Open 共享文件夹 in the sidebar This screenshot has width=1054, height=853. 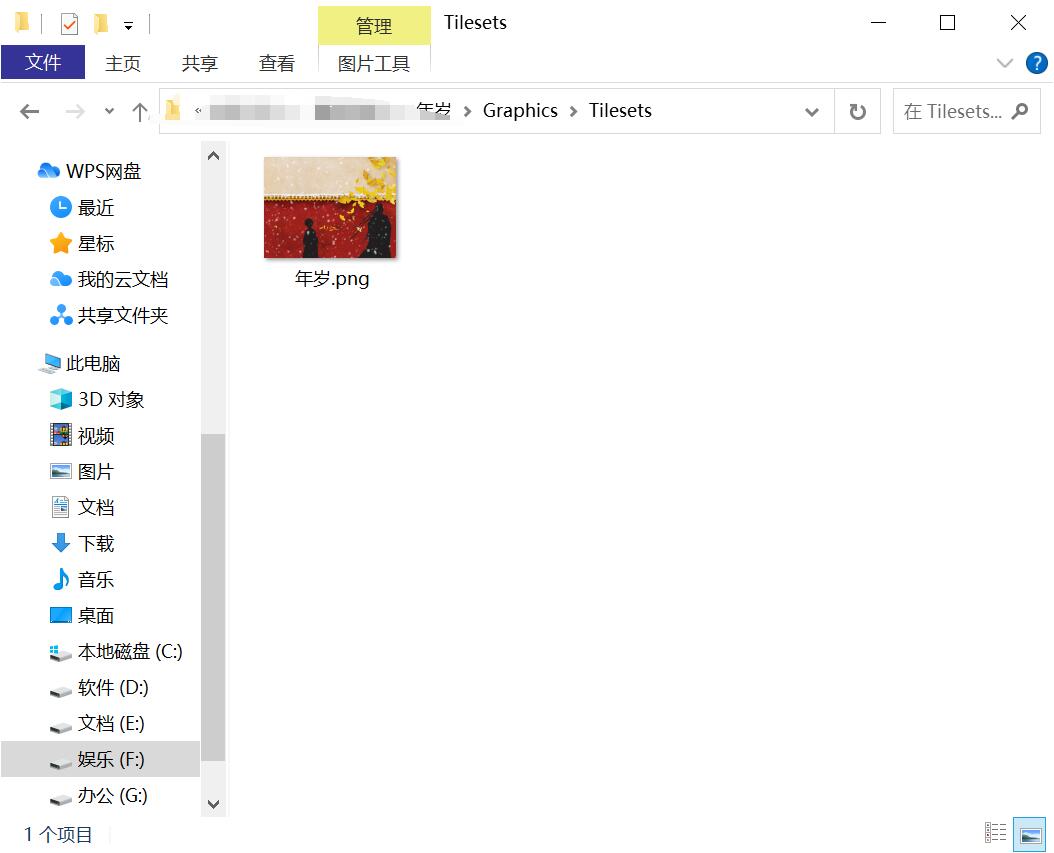pos(109,315)
